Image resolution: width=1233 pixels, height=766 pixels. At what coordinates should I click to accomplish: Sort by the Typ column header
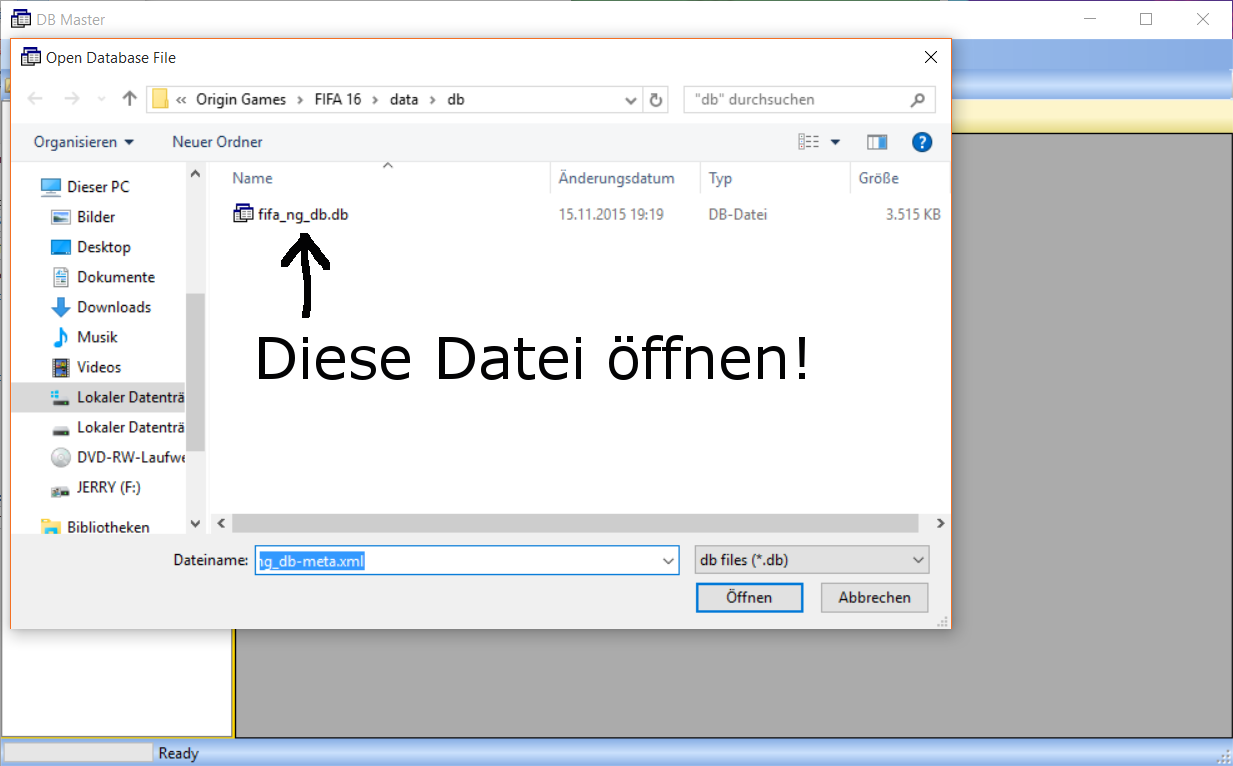click(x=720, y=178)
